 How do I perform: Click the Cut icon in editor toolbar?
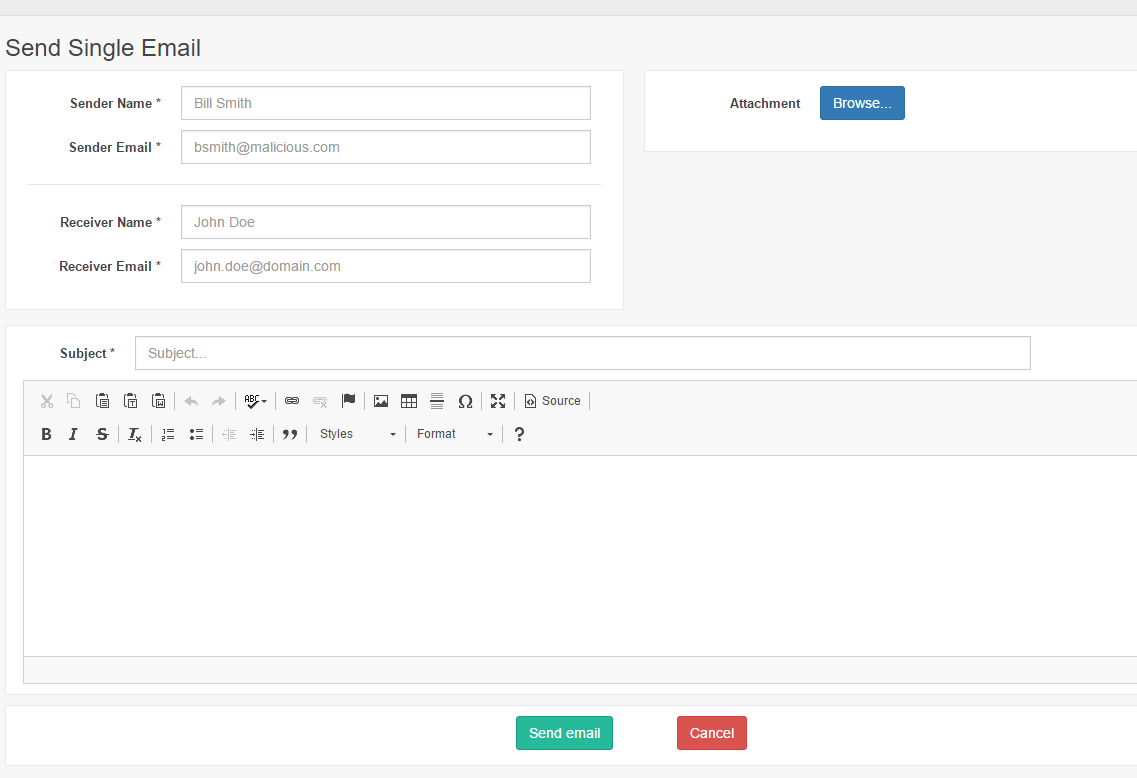(x=47, y=401)
